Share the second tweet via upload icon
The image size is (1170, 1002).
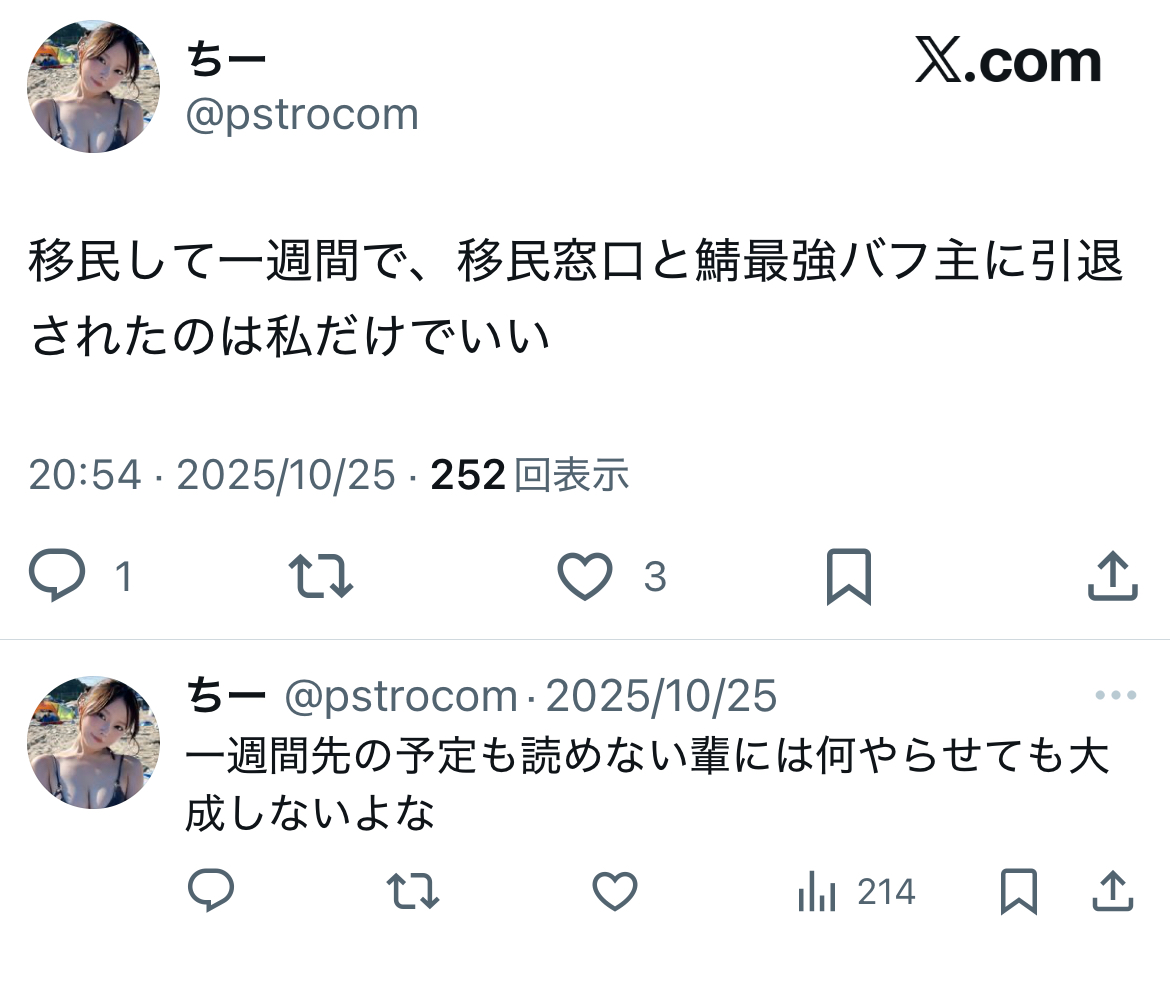[x=1113, y=891]
